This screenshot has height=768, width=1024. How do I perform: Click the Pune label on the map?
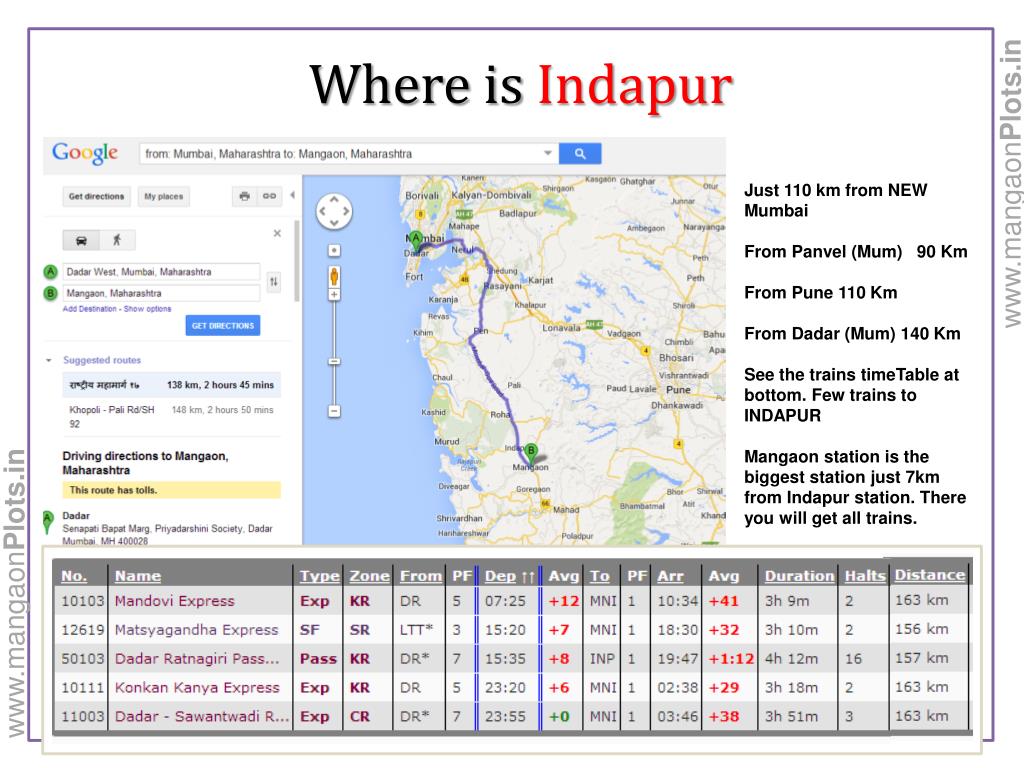(x=678, y=389)
